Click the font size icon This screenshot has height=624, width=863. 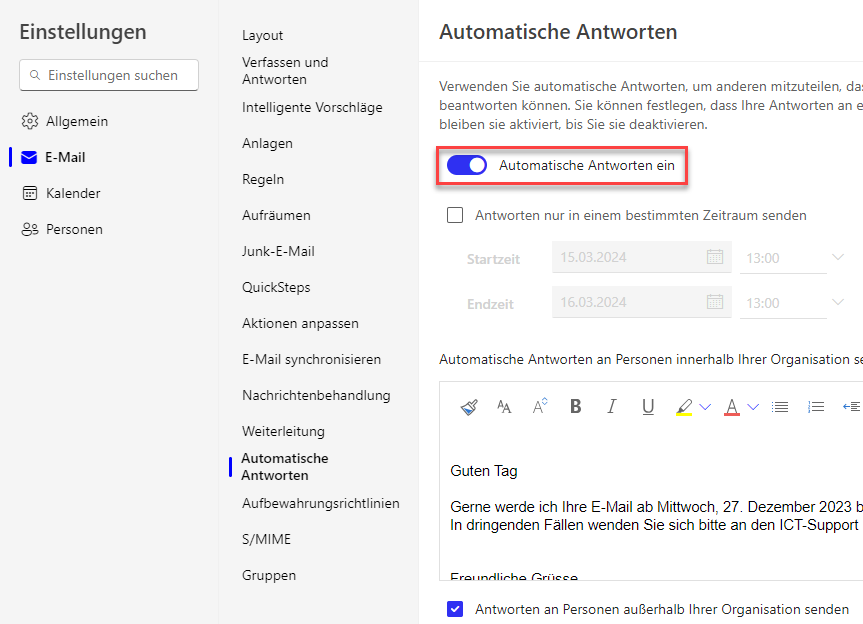tap(540, 407)
